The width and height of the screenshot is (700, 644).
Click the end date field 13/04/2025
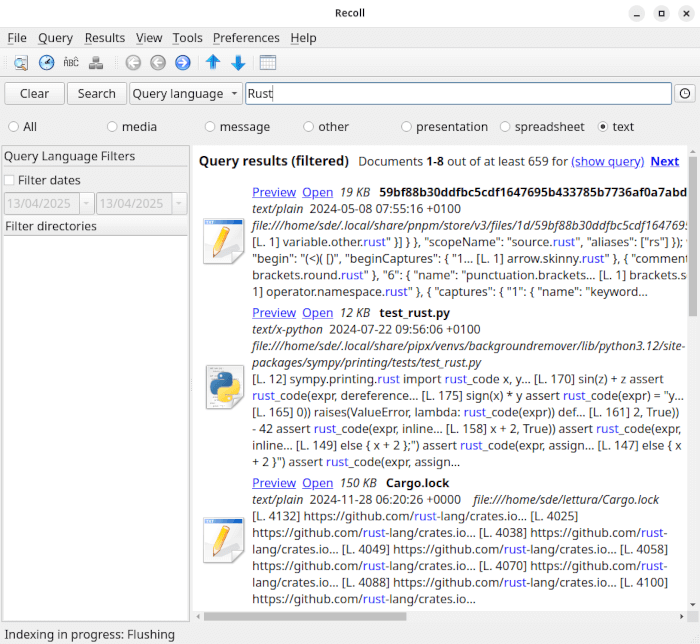point(134,204)
